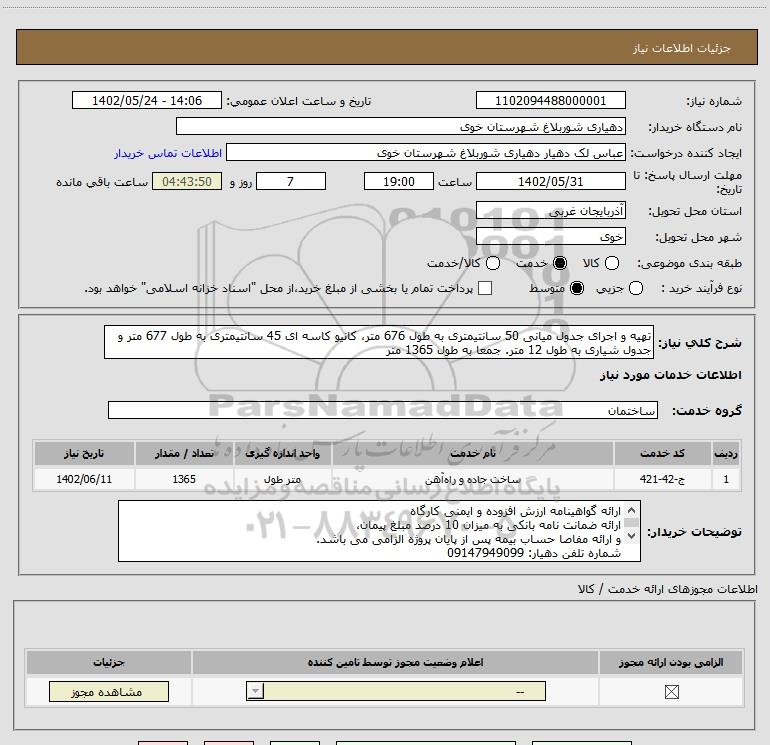Click the request creator field عباس لک
The width and height of the screenshot is (770, 745).
(x=426, y=152)
